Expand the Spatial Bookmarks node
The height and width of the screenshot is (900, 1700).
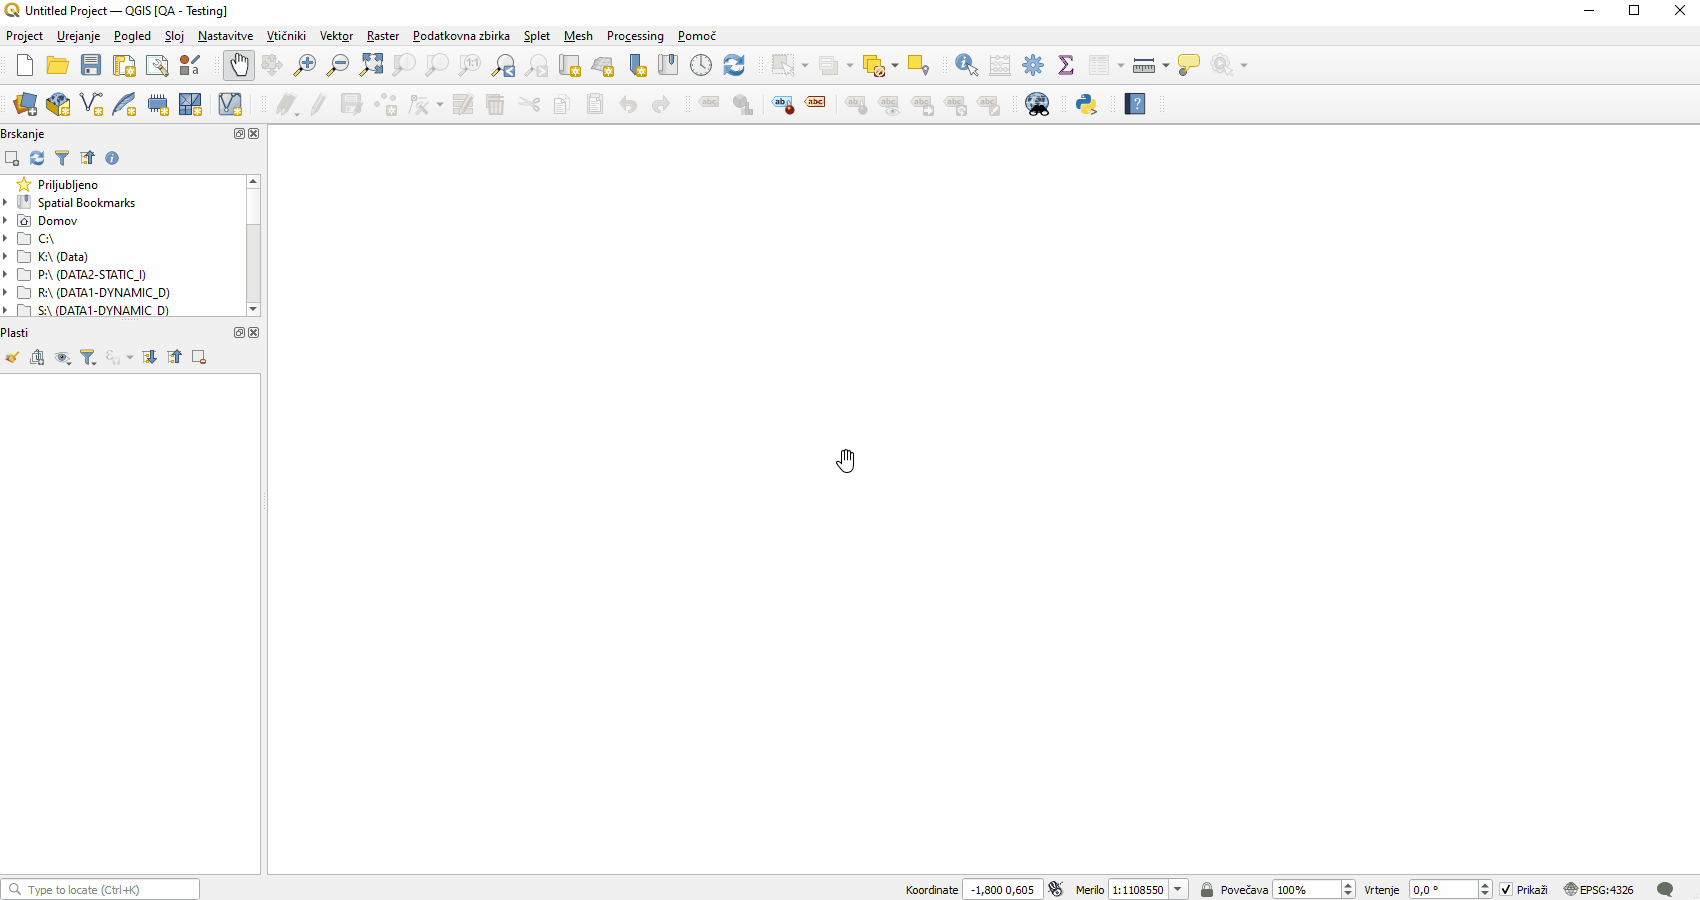pos(6,203)
